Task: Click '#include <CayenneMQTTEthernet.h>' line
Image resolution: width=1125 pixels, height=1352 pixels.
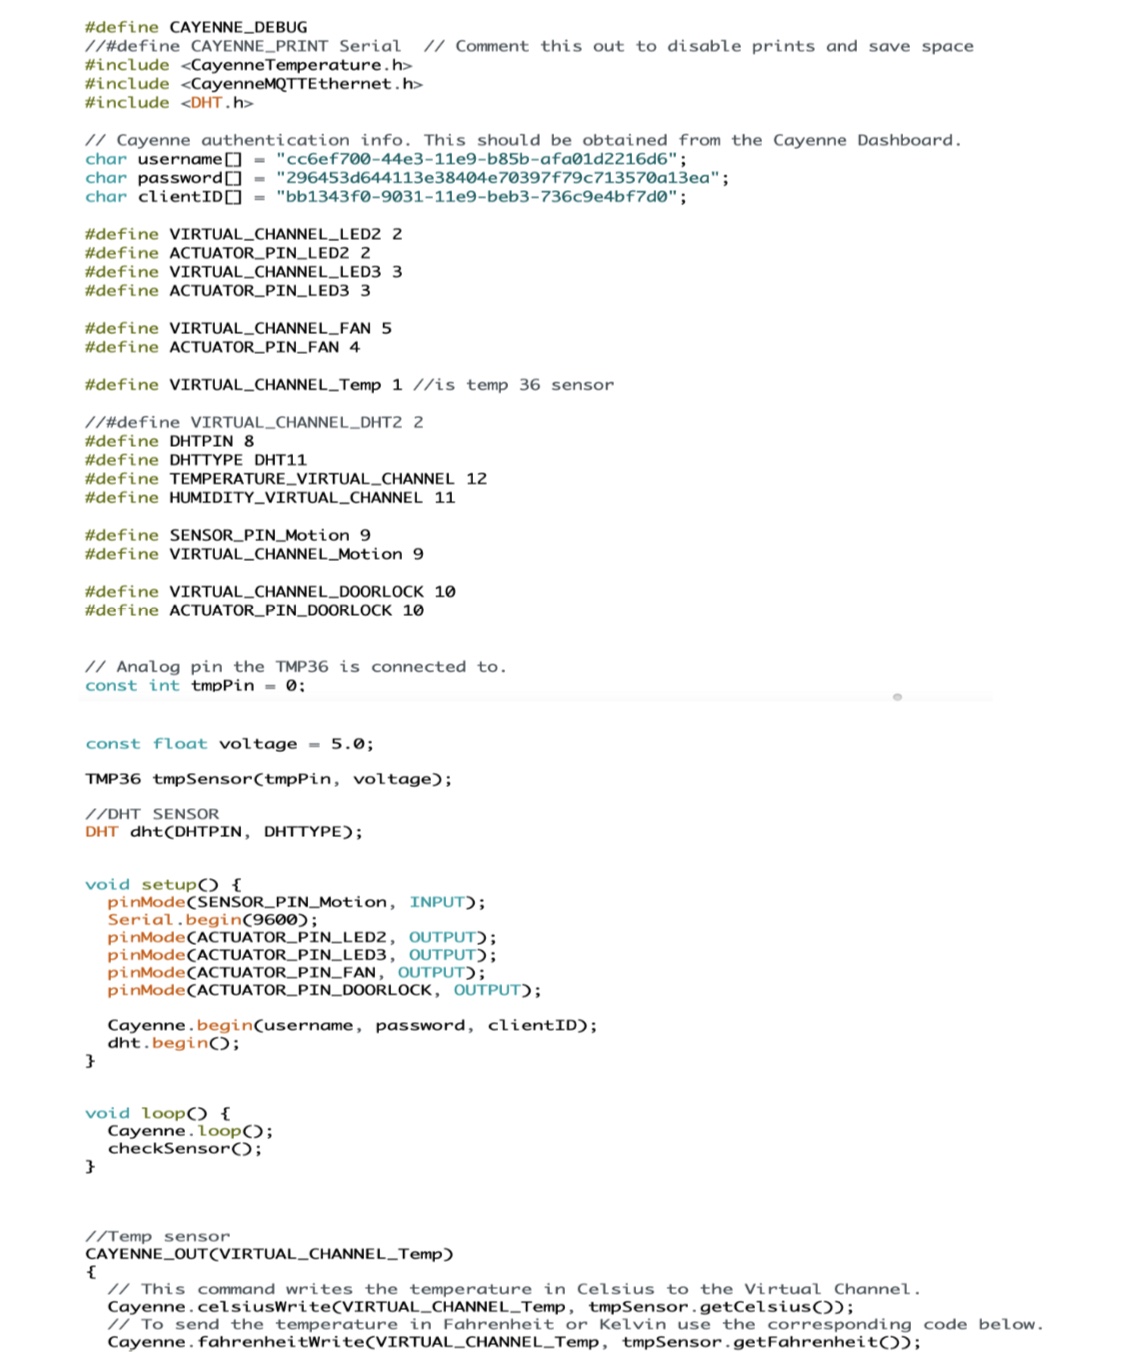Action: pos(254,84)
